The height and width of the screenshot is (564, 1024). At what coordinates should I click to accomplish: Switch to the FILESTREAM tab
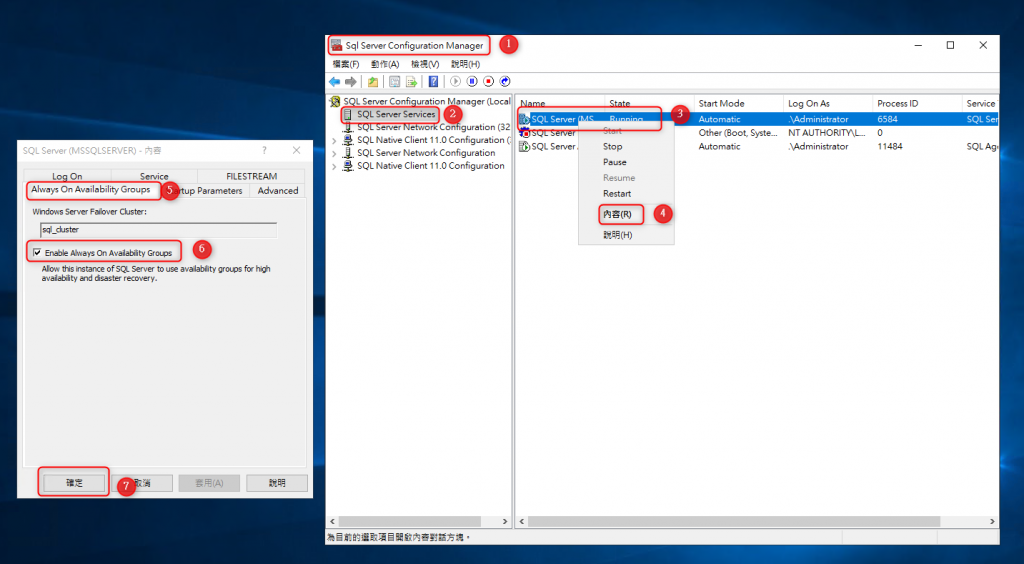251,176
